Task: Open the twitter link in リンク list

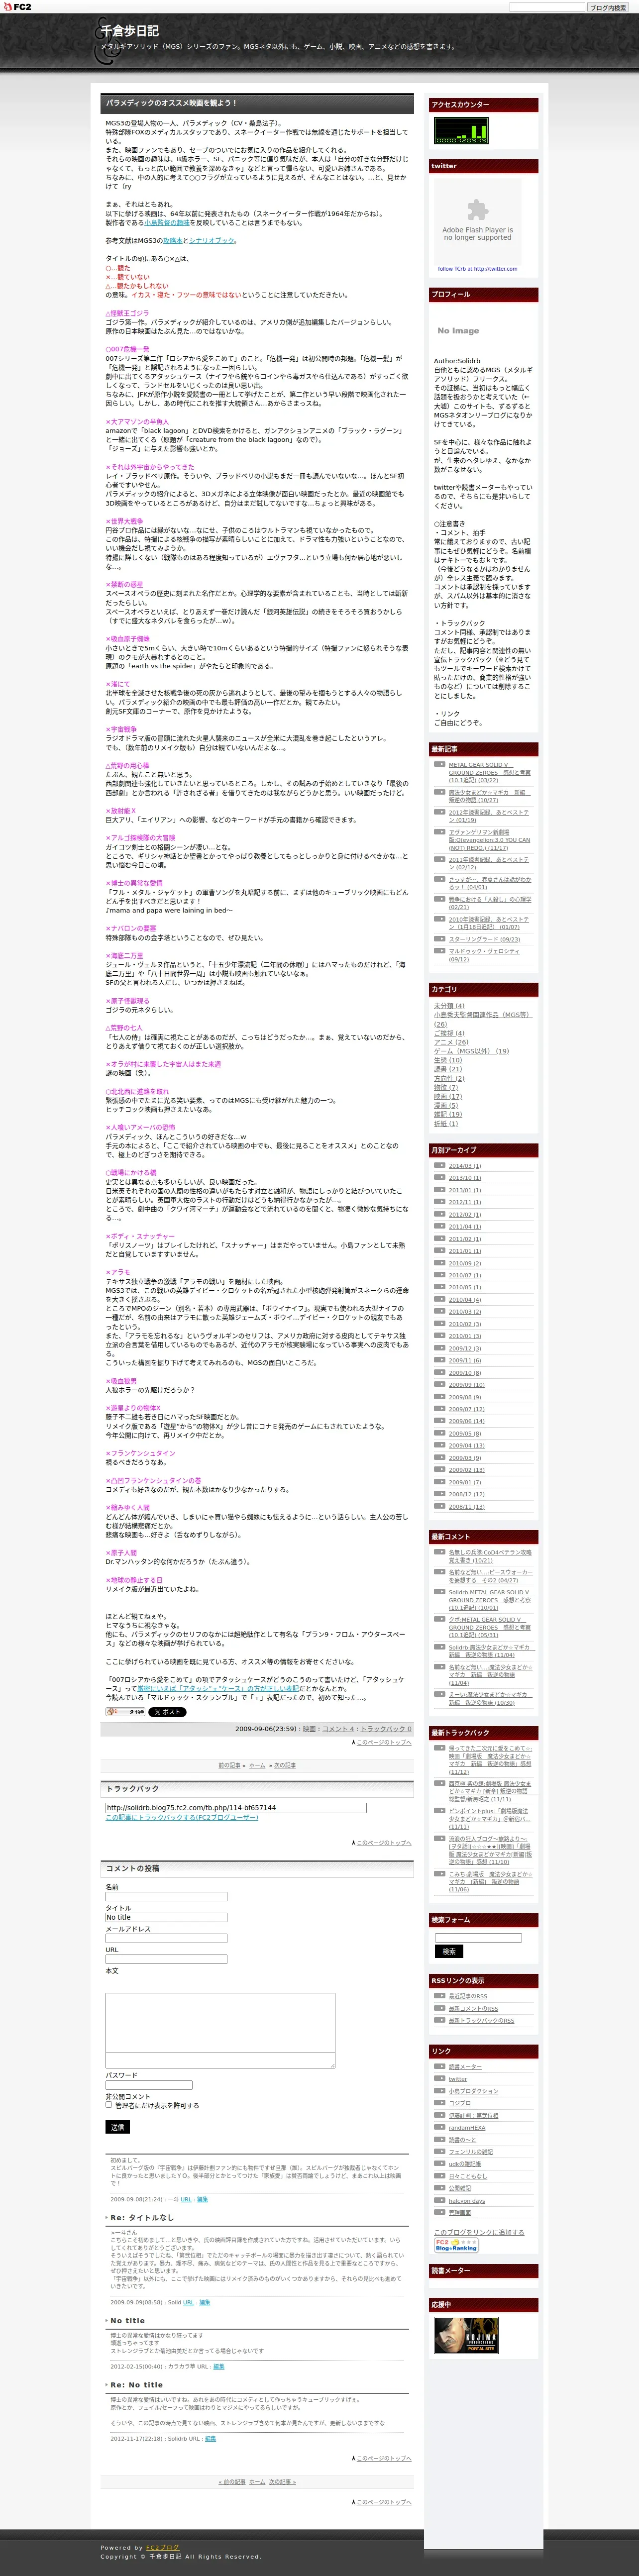Action: pos(457,2079)
